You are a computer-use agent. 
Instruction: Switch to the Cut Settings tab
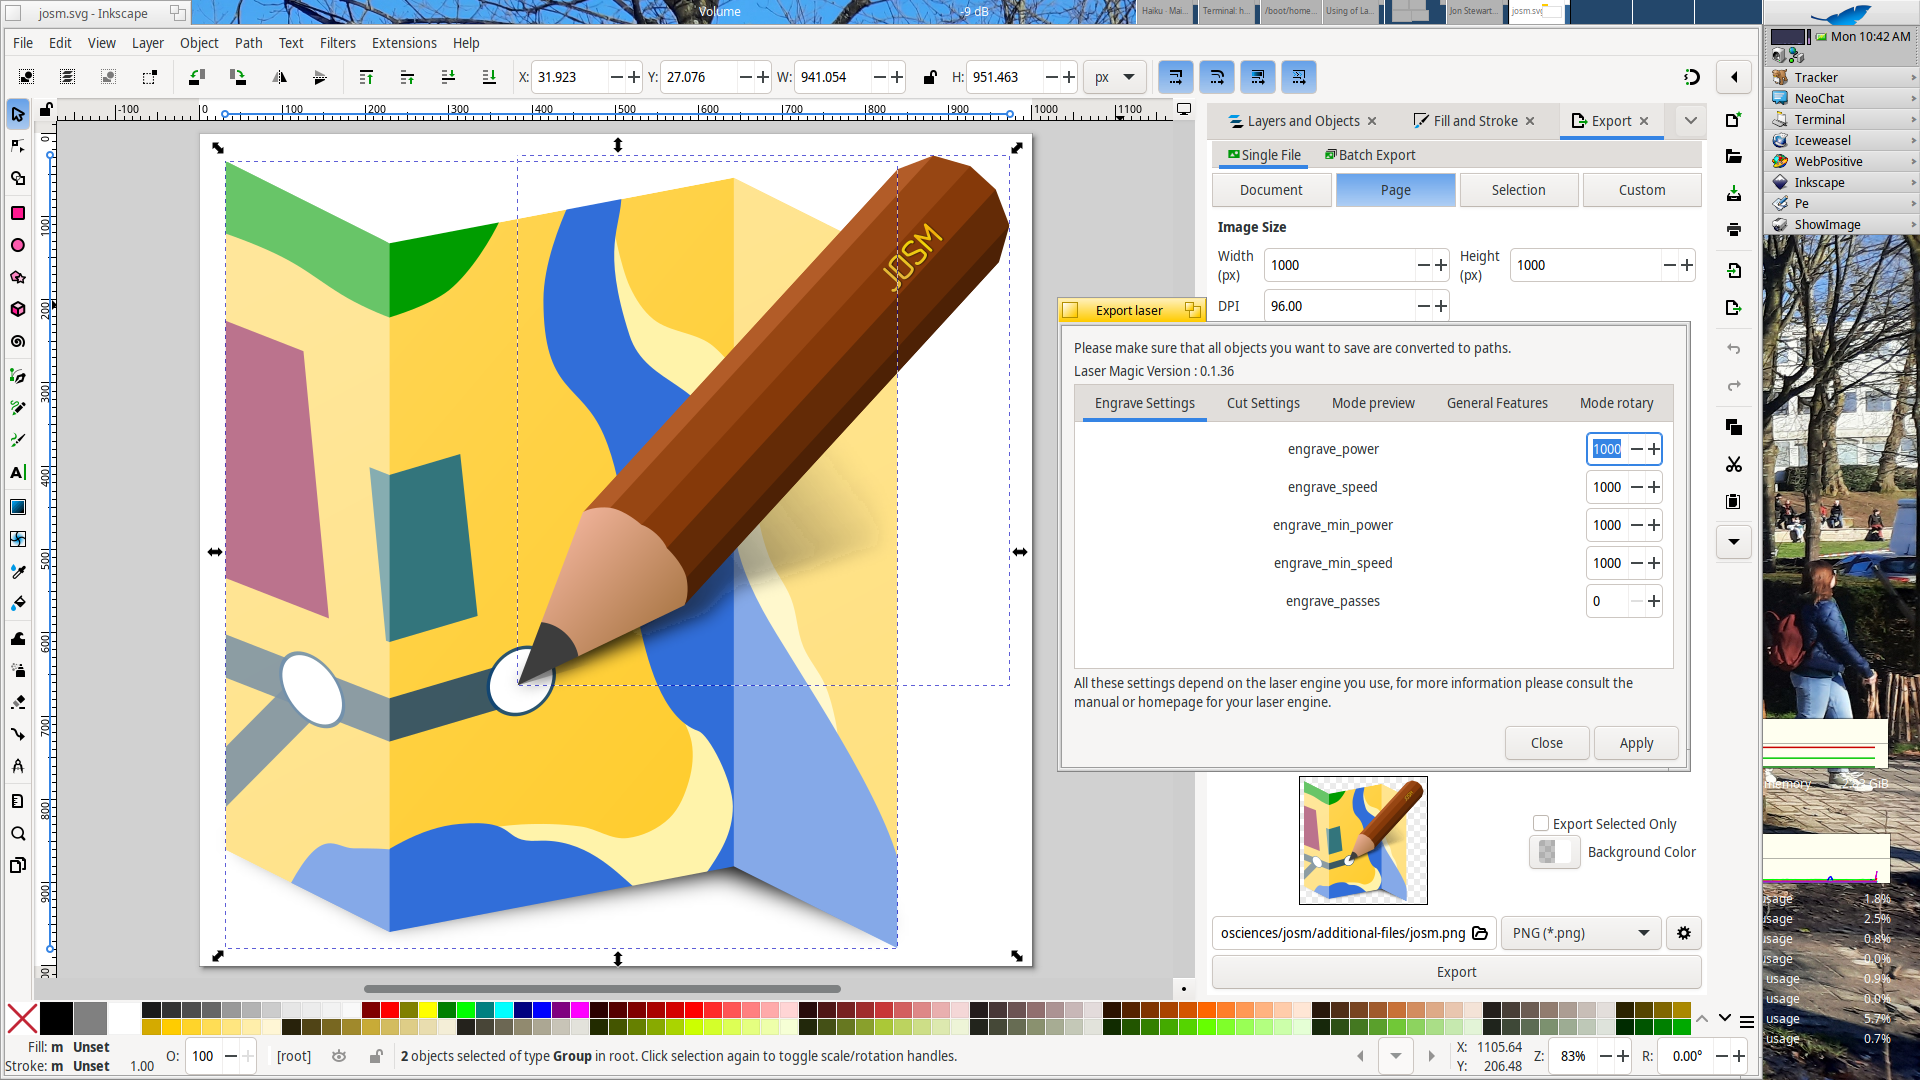coord(1263,403)
